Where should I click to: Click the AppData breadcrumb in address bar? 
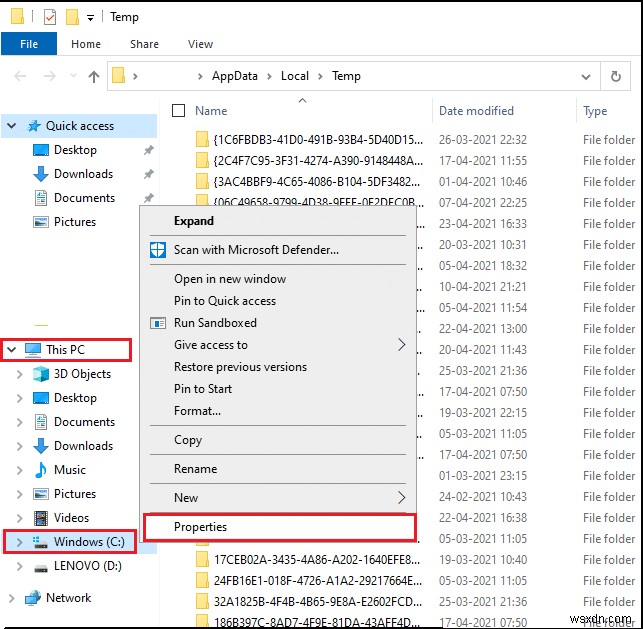[235, 76]
